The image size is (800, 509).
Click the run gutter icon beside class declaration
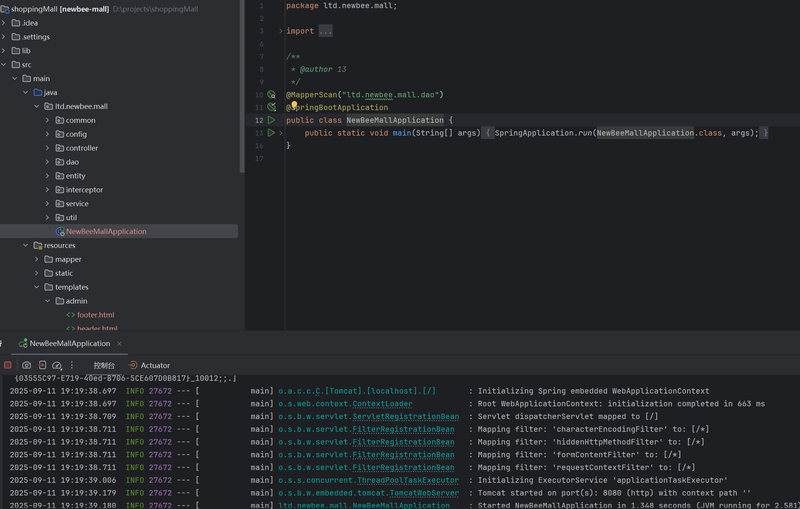click(271, 120)
